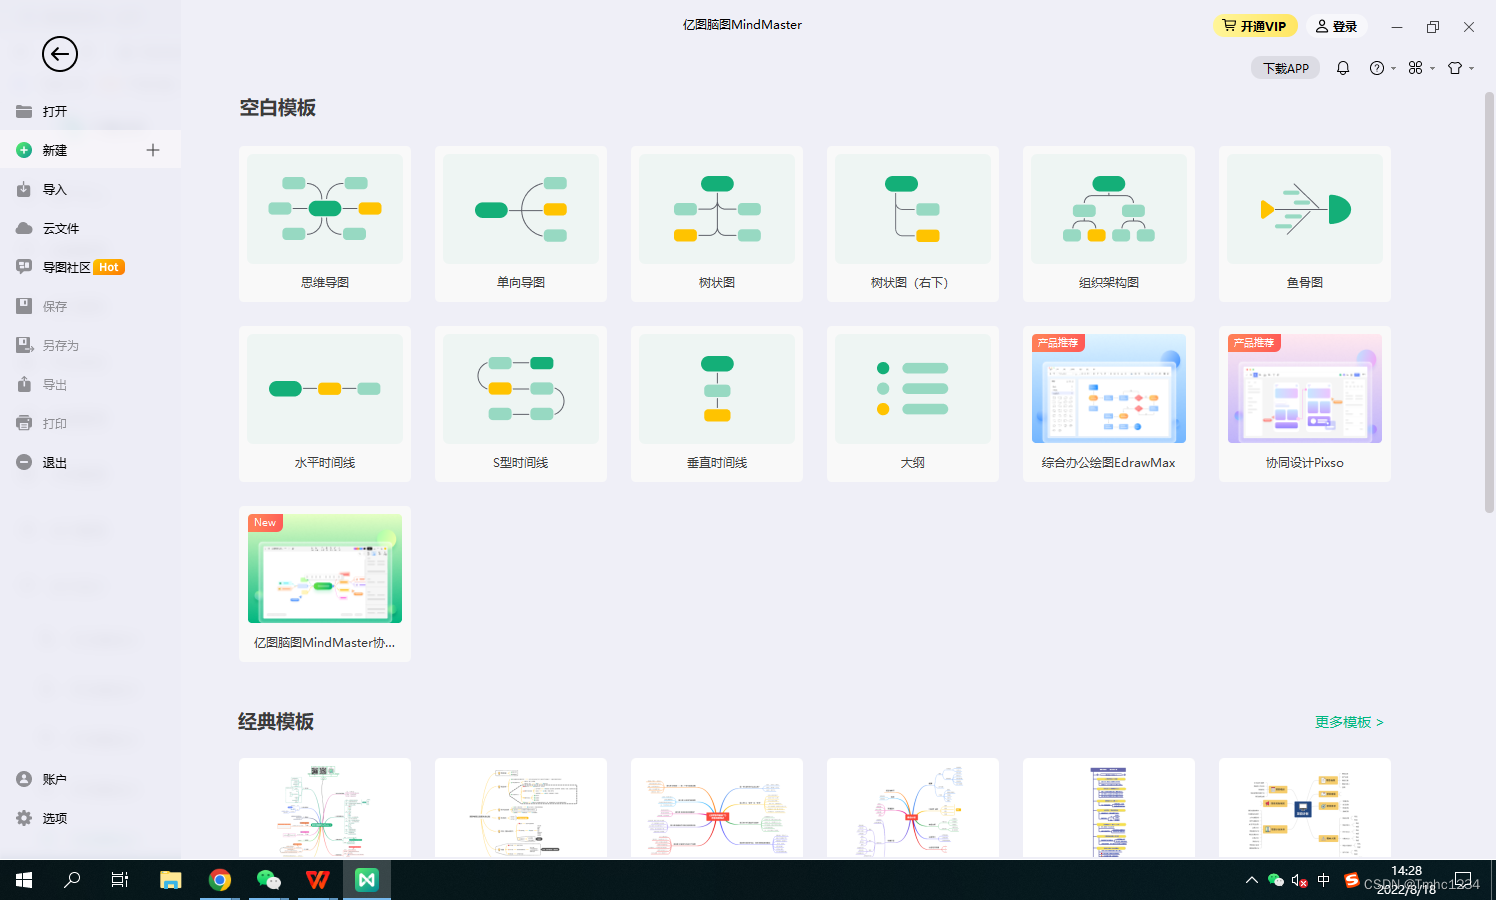Expand the apps grid dropdown arrow
Viewport: 1496px width, 900px height.
[1432, 69]
